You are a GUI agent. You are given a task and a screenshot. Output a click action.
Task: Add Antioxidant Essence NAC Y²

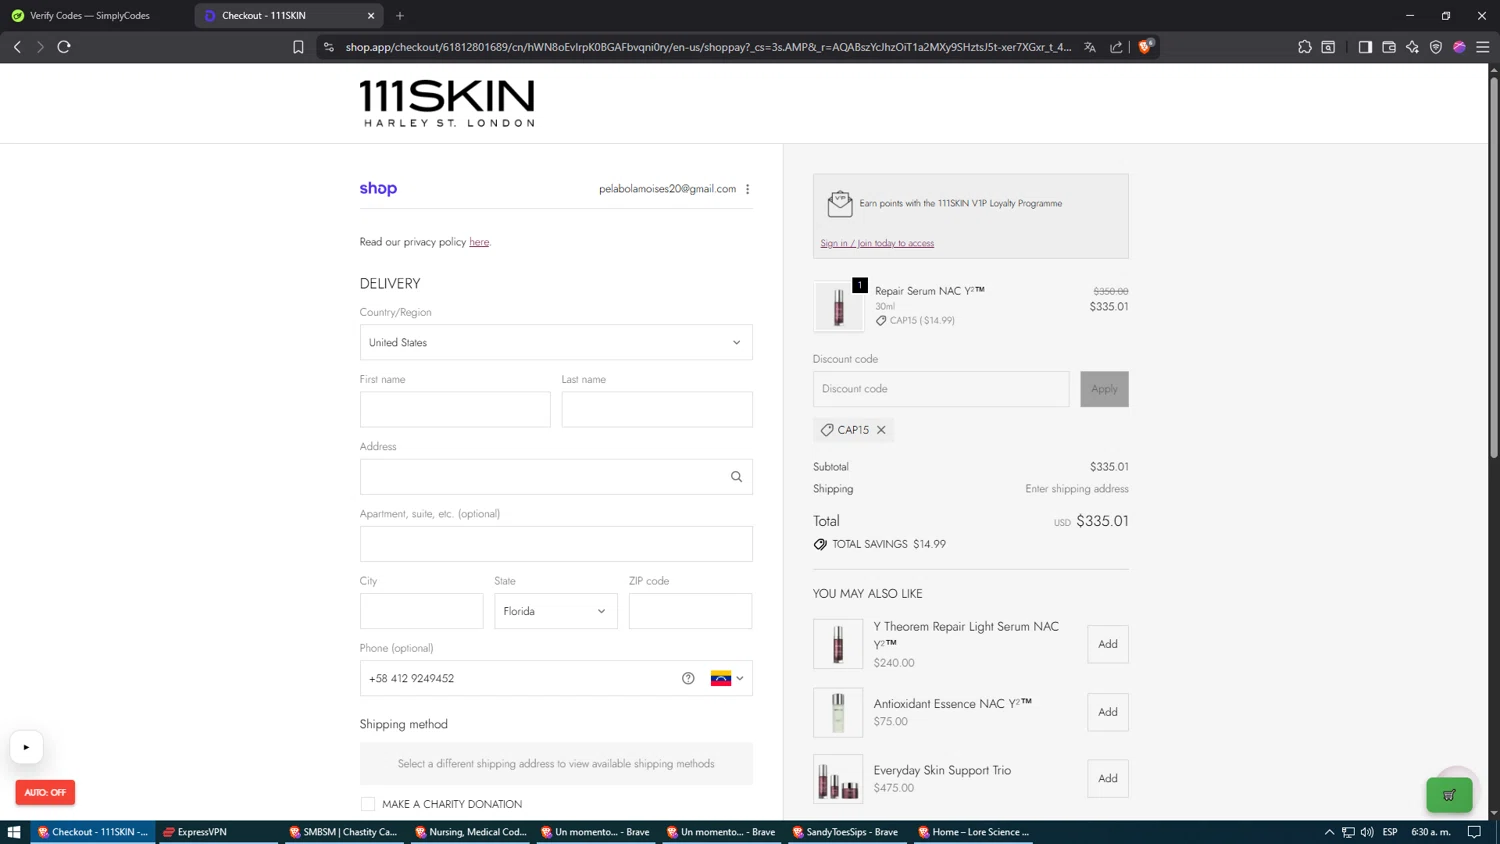tap(1108, 712)
